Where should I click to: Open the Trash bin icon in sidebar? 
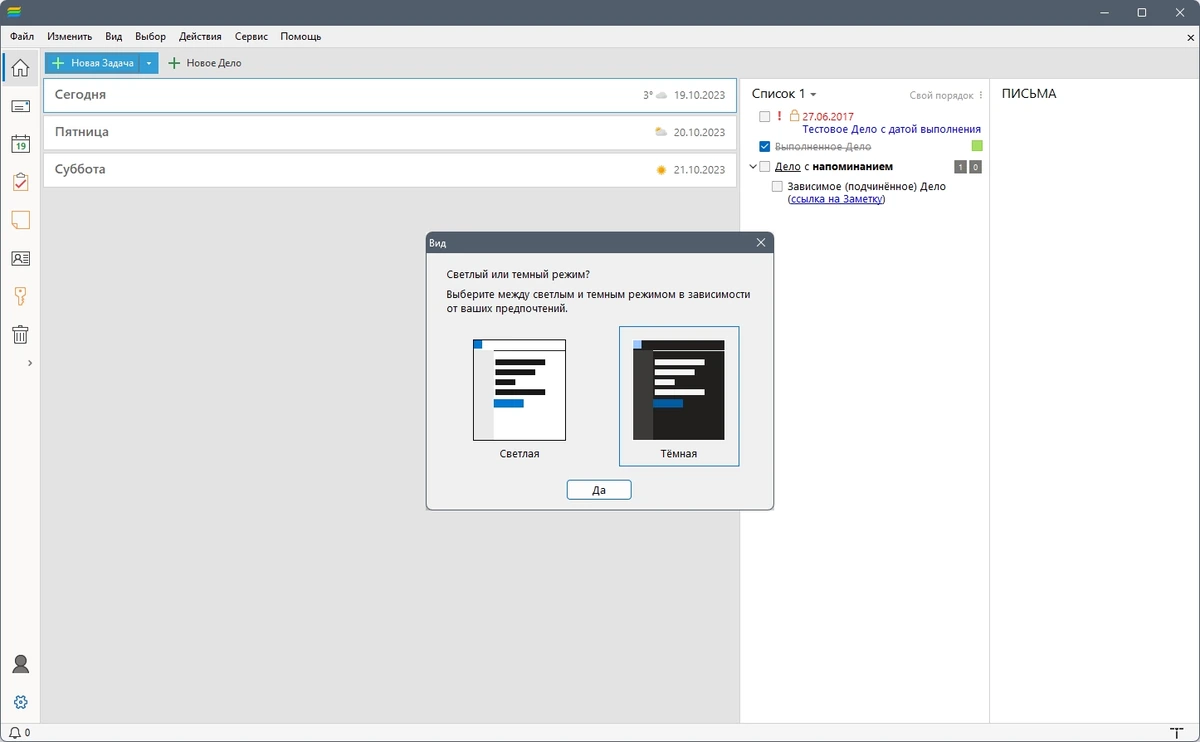click(20, 334)
